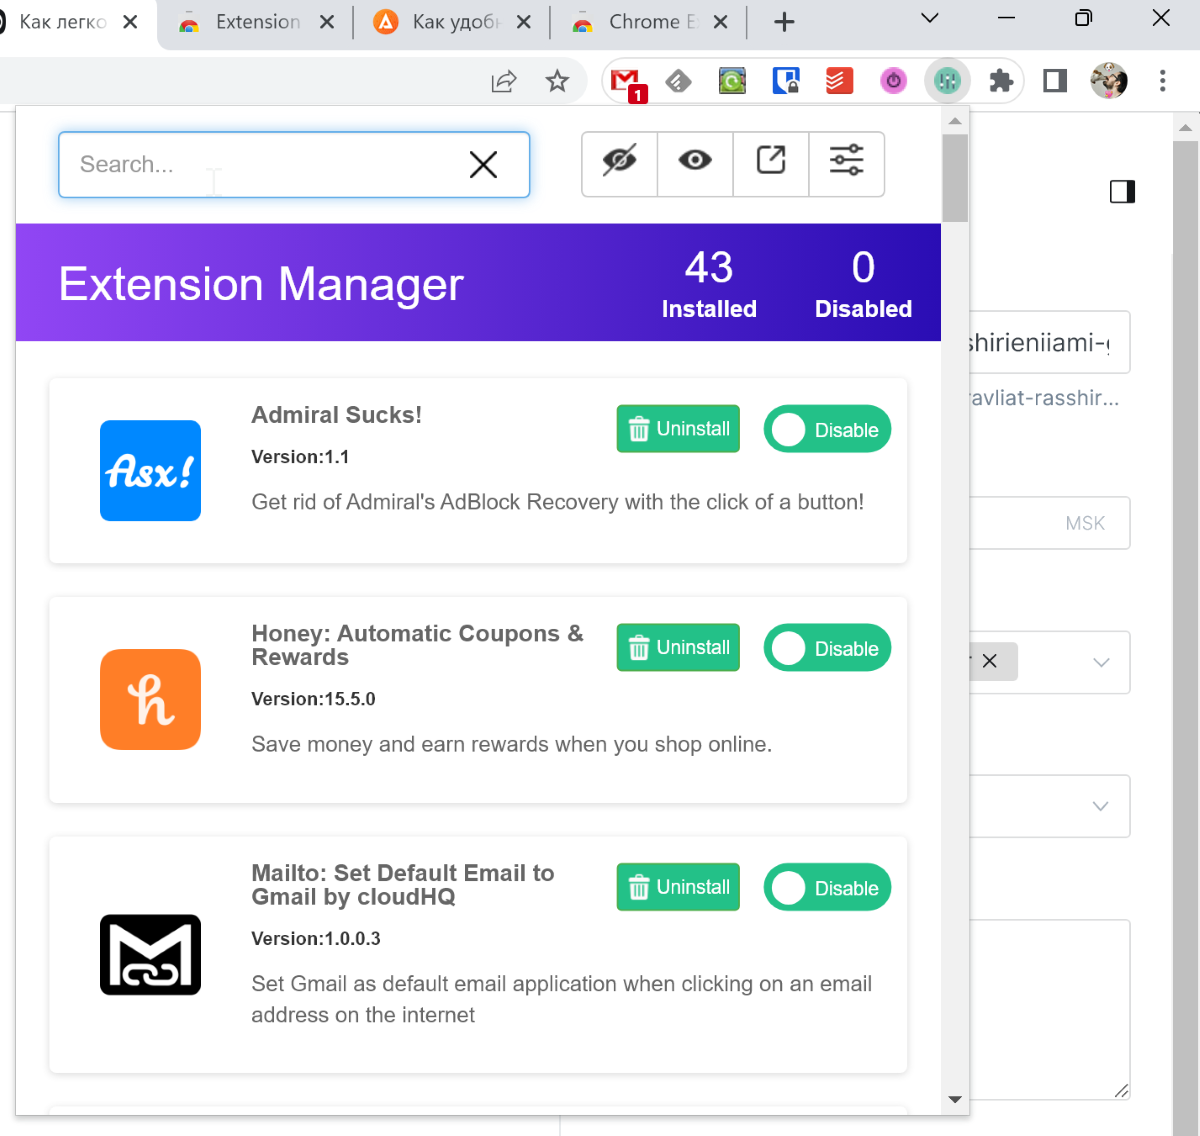The image size is (1200, 1136).
Task: Click 'Honey: Automatic Coupons & Rewards' title
Action: coord(417,645)
